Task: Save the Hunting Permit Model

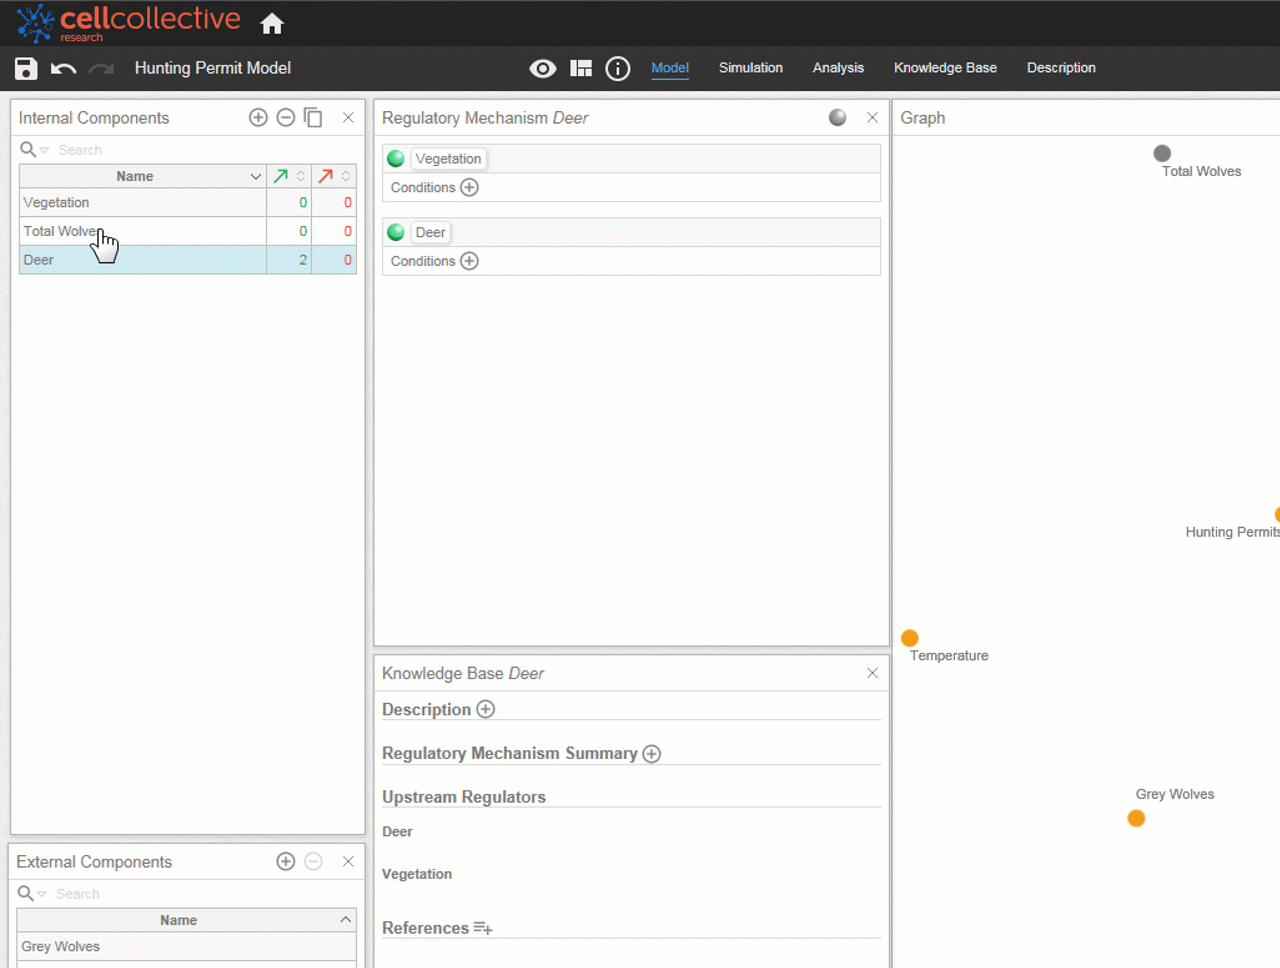Action: pos(26,68)
